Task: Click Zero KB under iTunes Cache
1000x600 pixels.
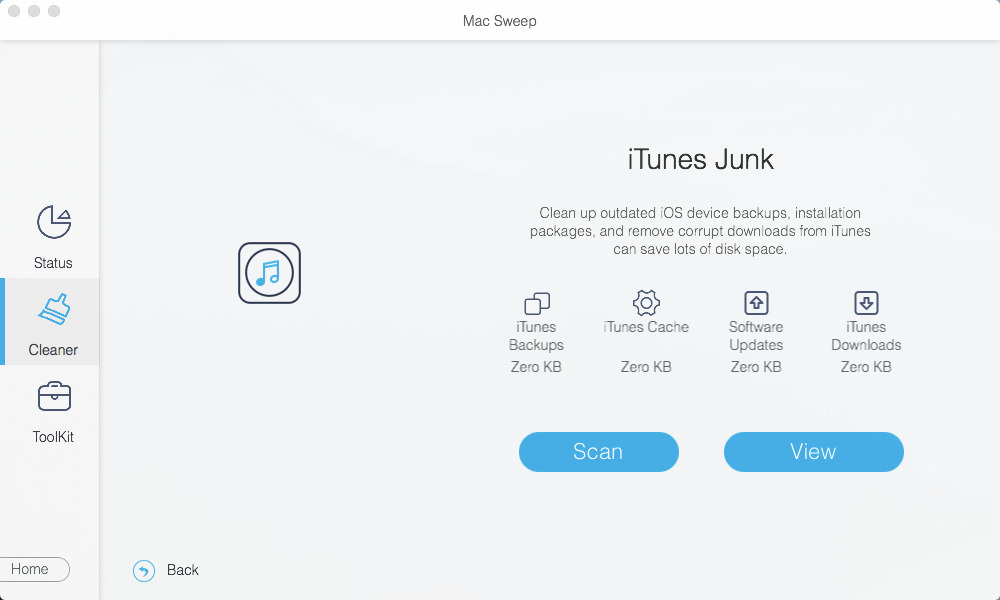Action: tap(646, 367)
